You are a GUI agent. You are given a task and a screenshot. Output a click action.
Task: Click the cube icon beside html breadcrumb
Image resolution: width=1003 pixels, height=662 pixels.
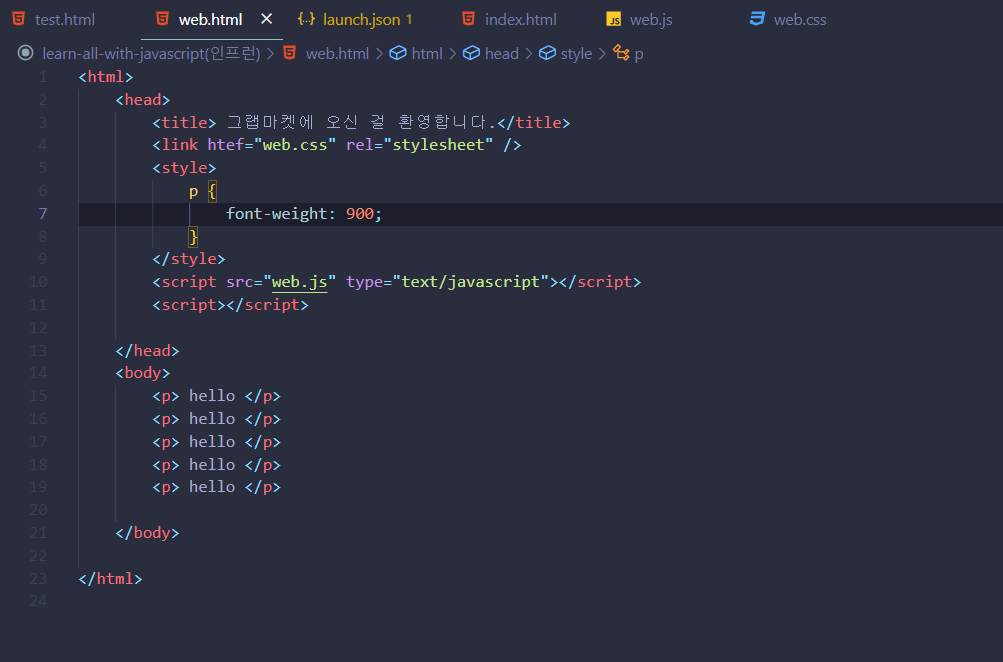click(x=397, y=54)
